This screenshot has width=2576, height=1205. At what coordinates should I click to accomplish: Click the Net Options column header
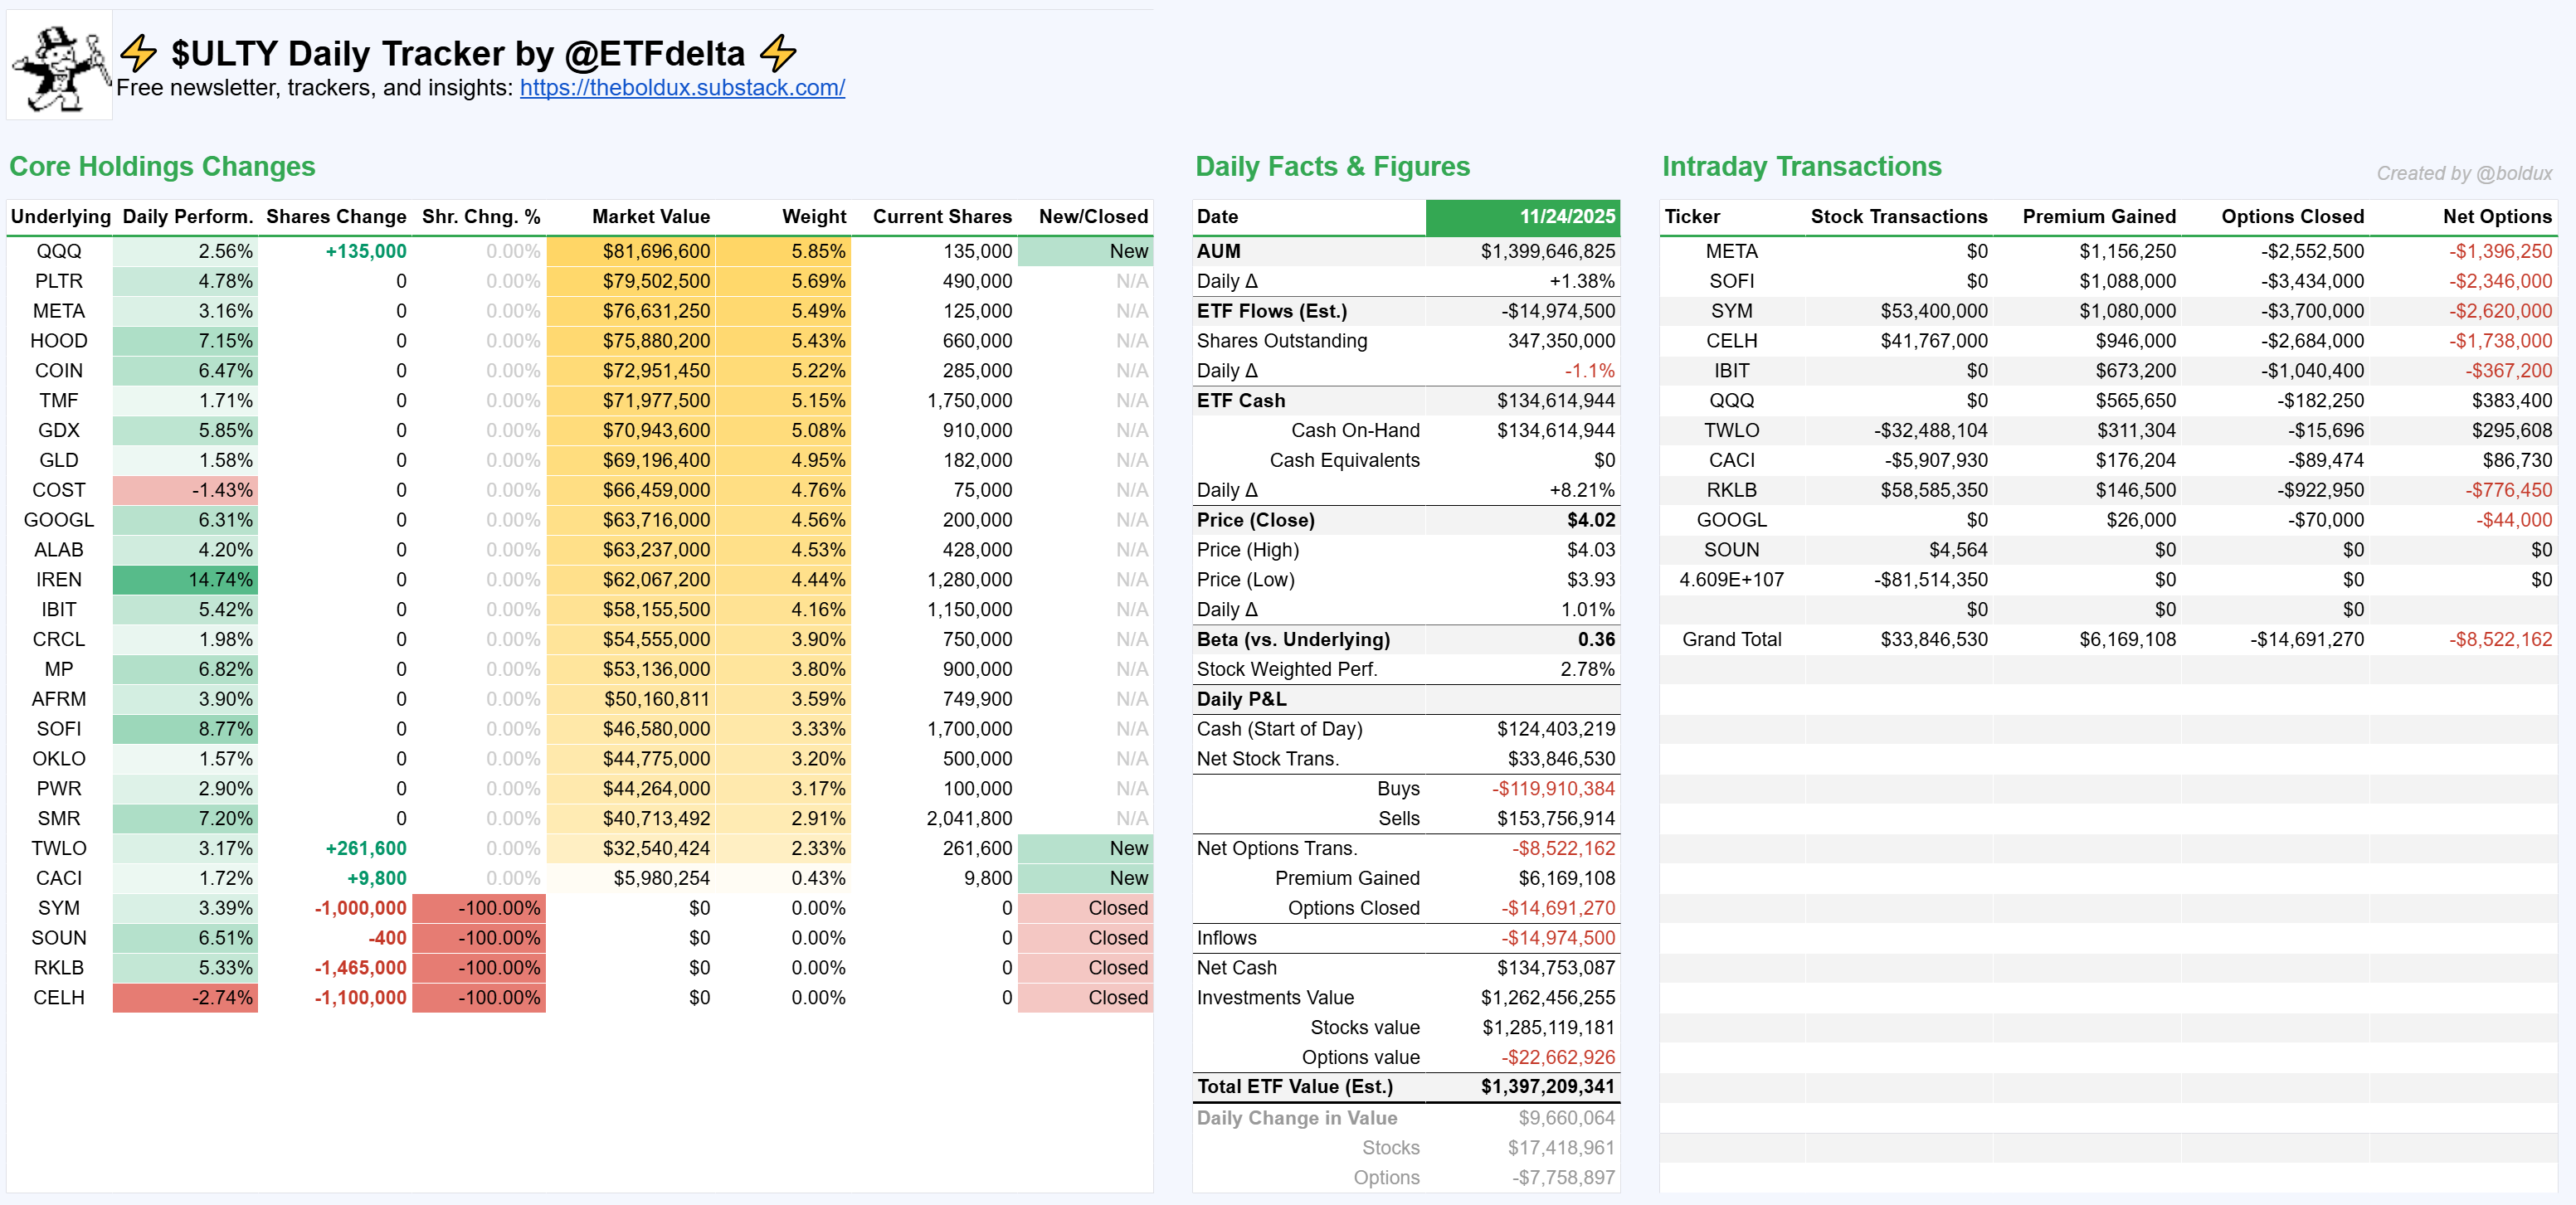[x=2496, y=217]
